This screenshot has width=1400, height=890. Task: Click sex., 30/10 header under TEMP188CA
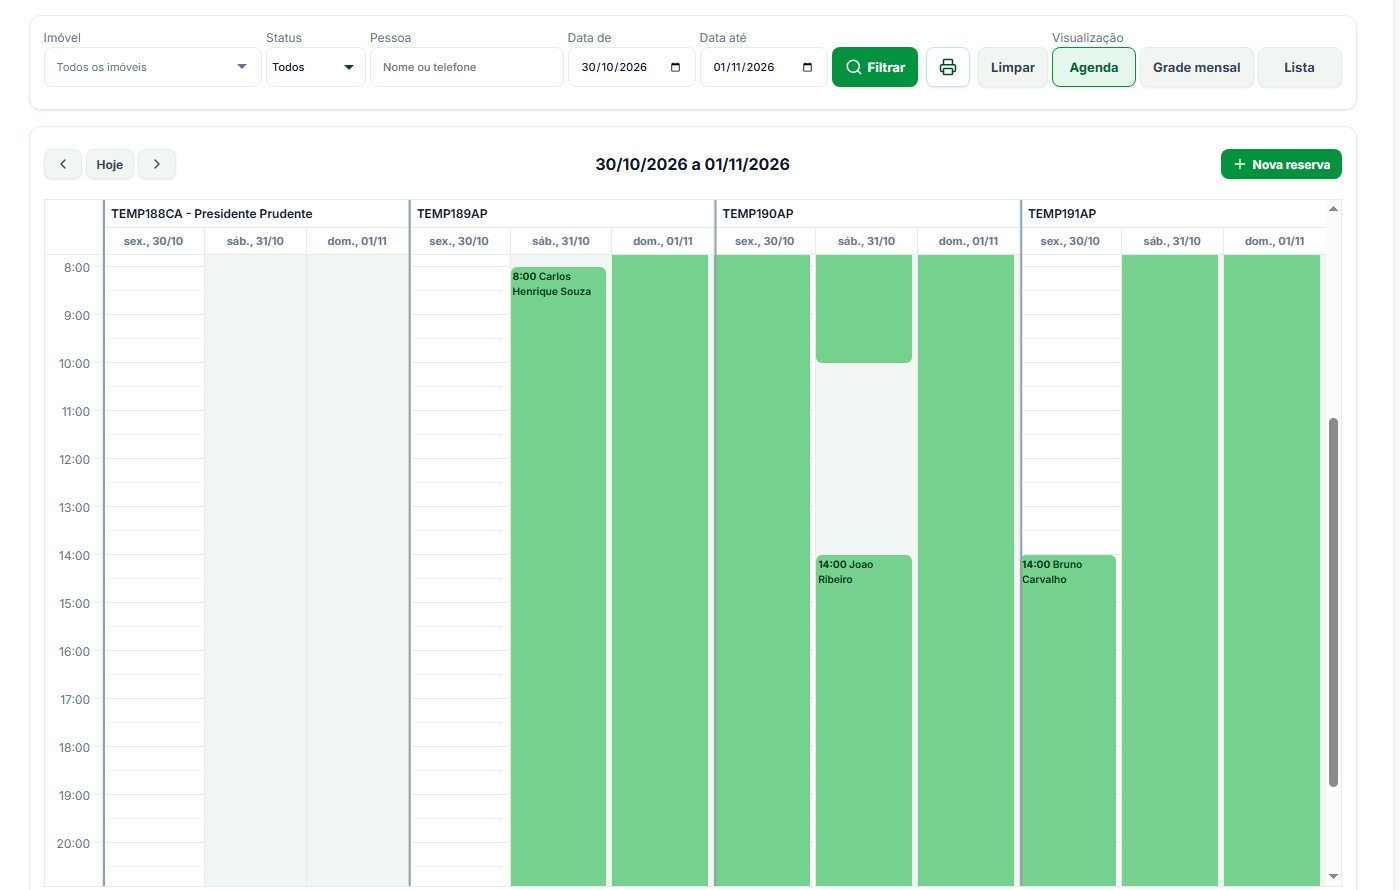pos(153,241)
